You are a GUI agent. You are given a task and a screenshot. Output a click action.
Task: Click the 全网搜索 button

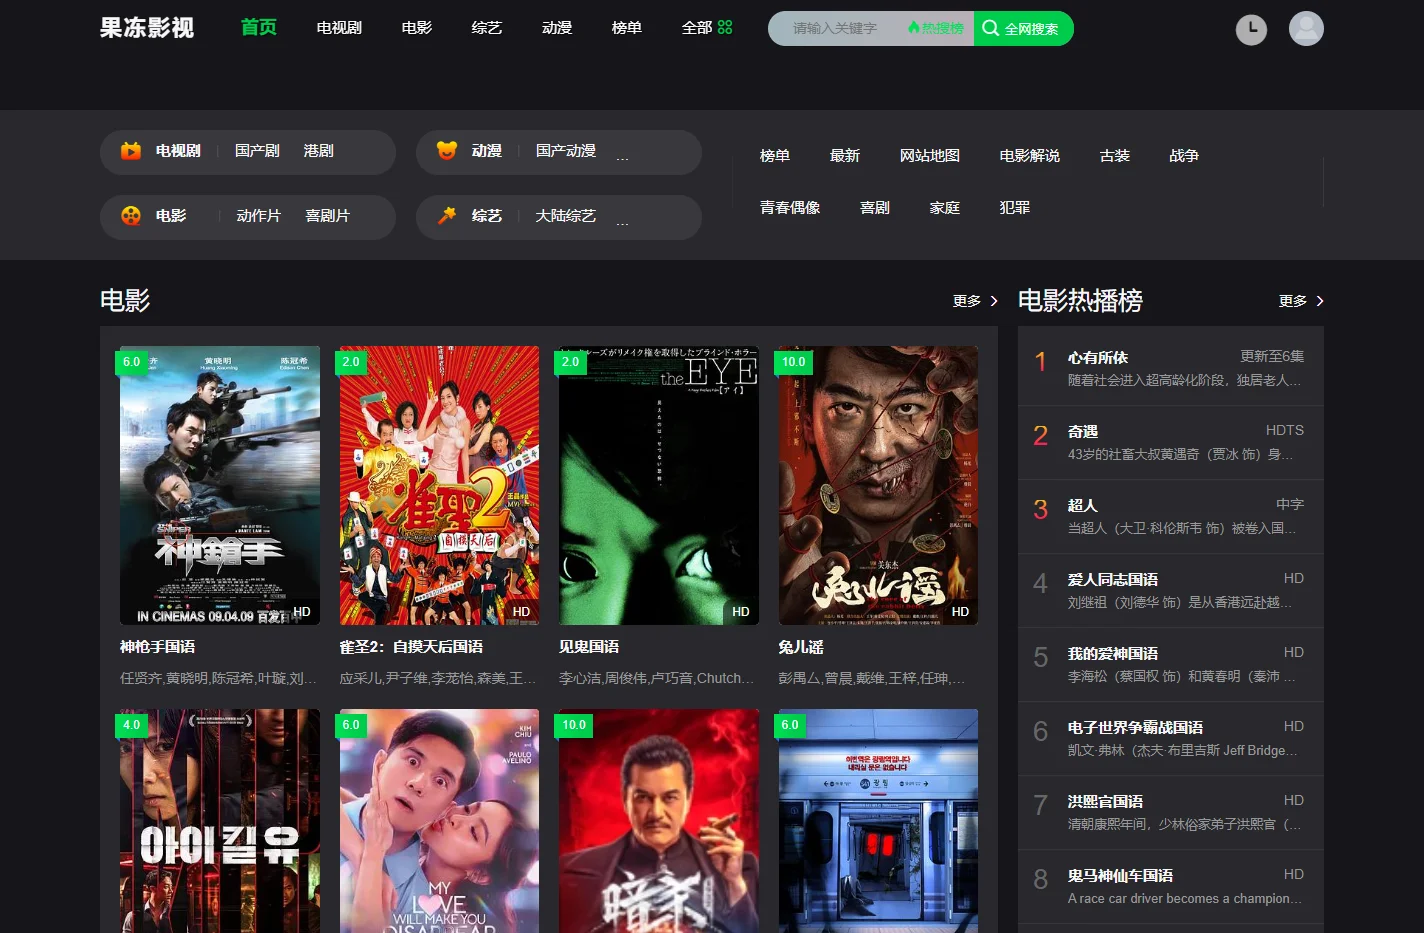pos(1023,29)
